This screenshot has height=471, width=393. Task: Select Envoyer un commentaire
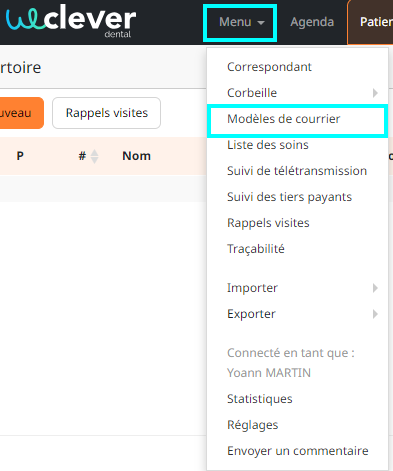tap(297, 451)
